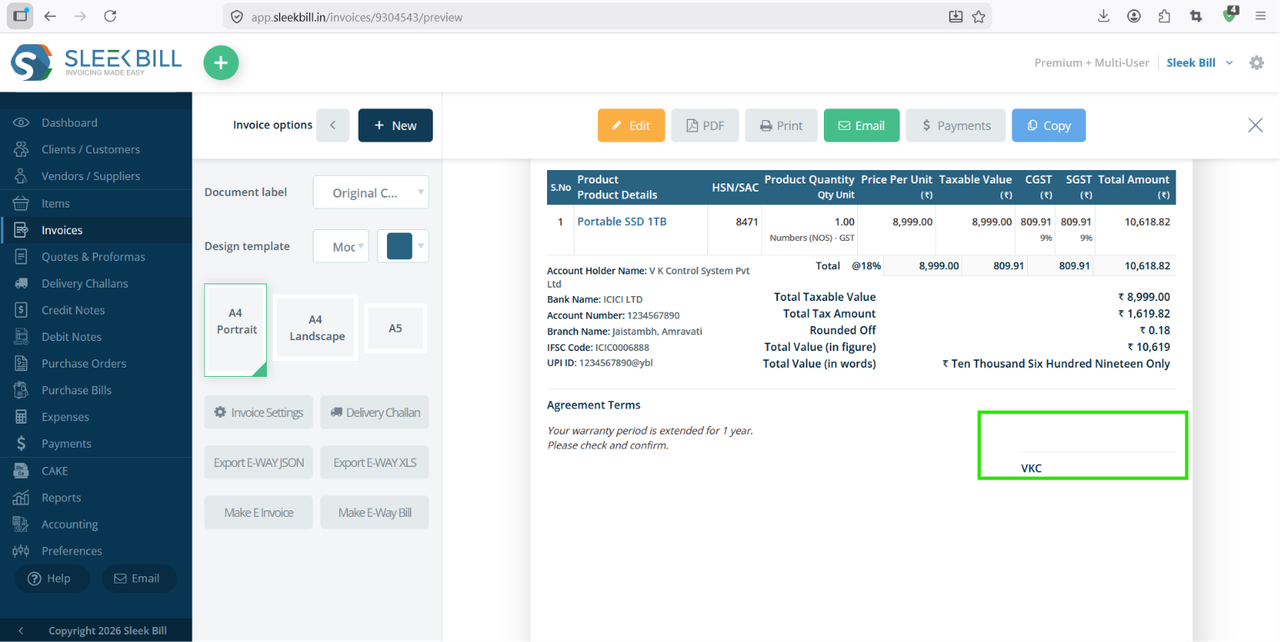The image size is (1280, 642).
Task: Click the green plus create button
Action: point(221,63)
